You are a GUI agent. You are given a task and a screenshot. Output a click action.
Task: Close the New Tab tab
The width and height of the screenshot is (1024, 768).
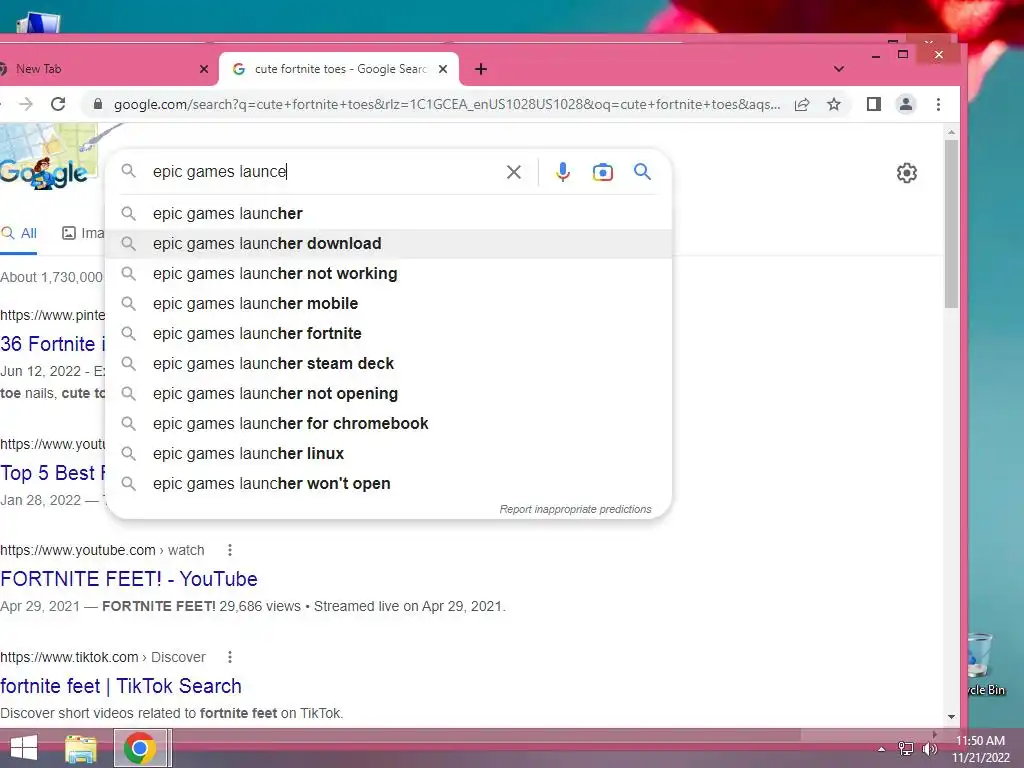[x=204, y=69]
